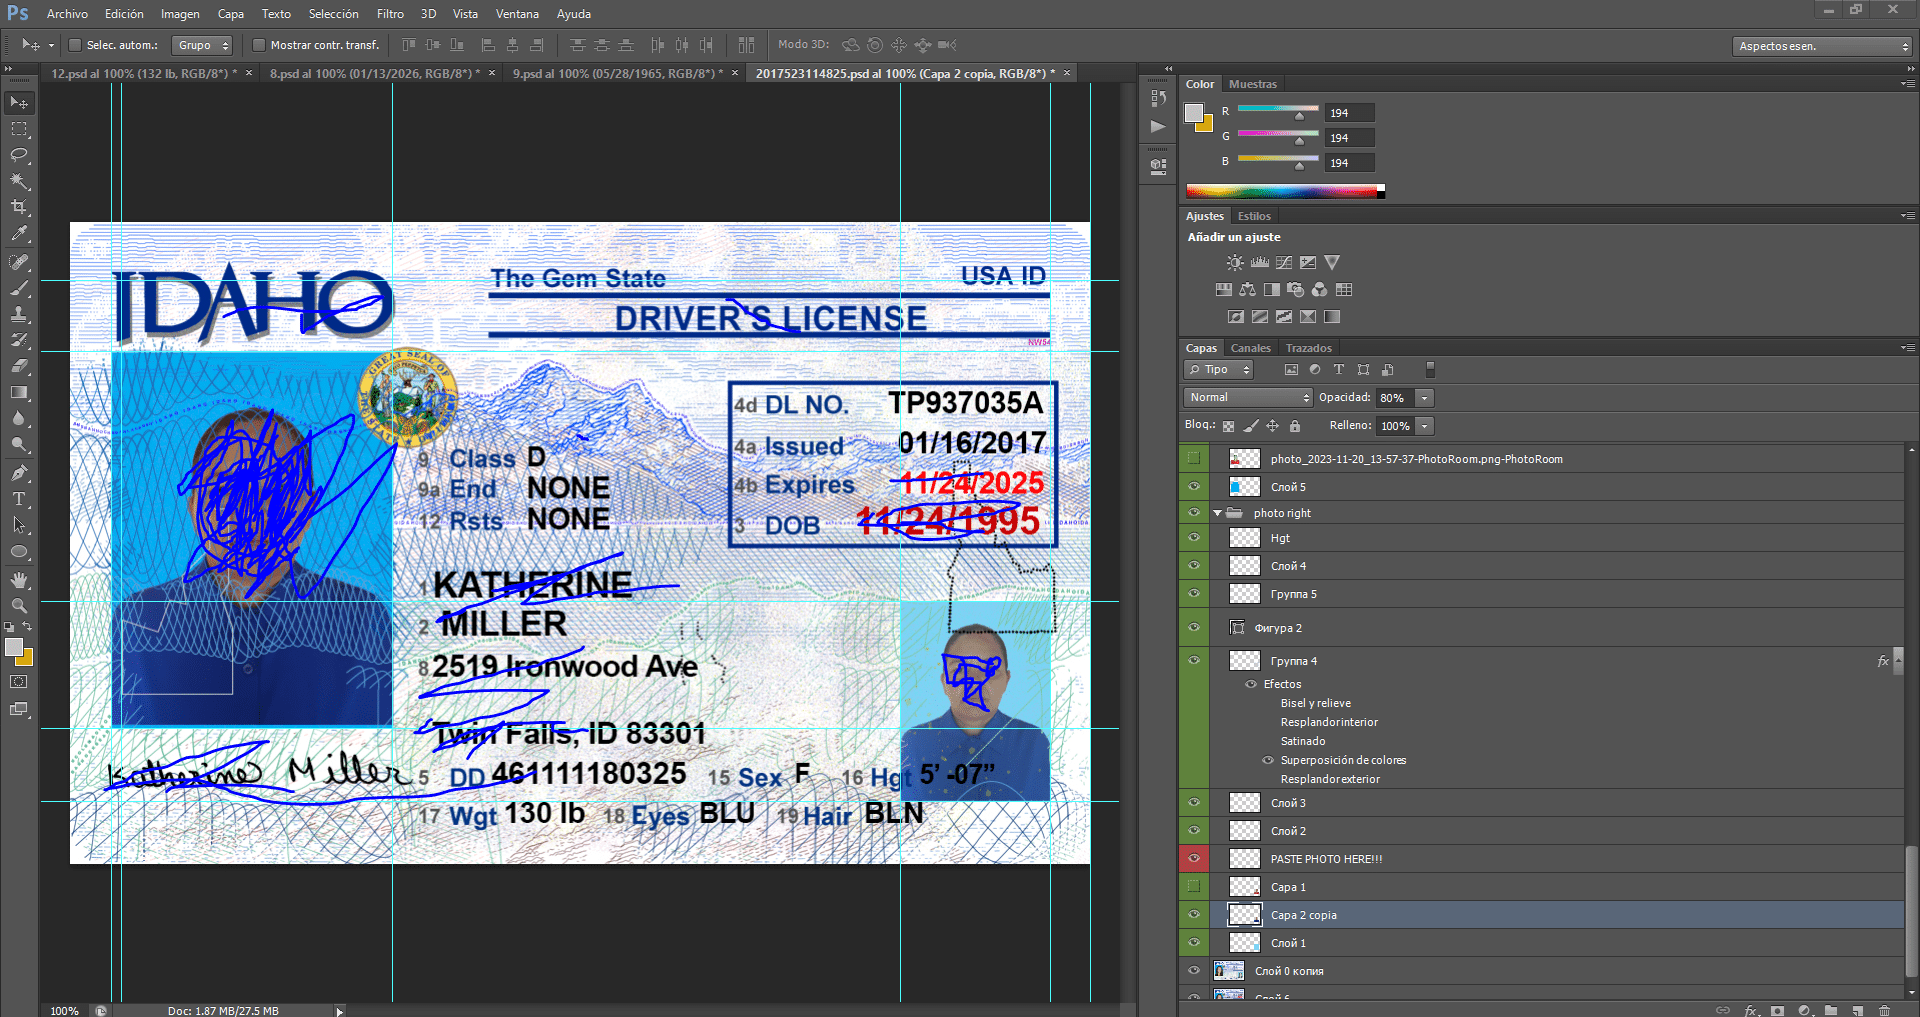Check the Mostrar contr. transf. option
The height and width of the screenshot is (1017, 1920).
[259, 45]
